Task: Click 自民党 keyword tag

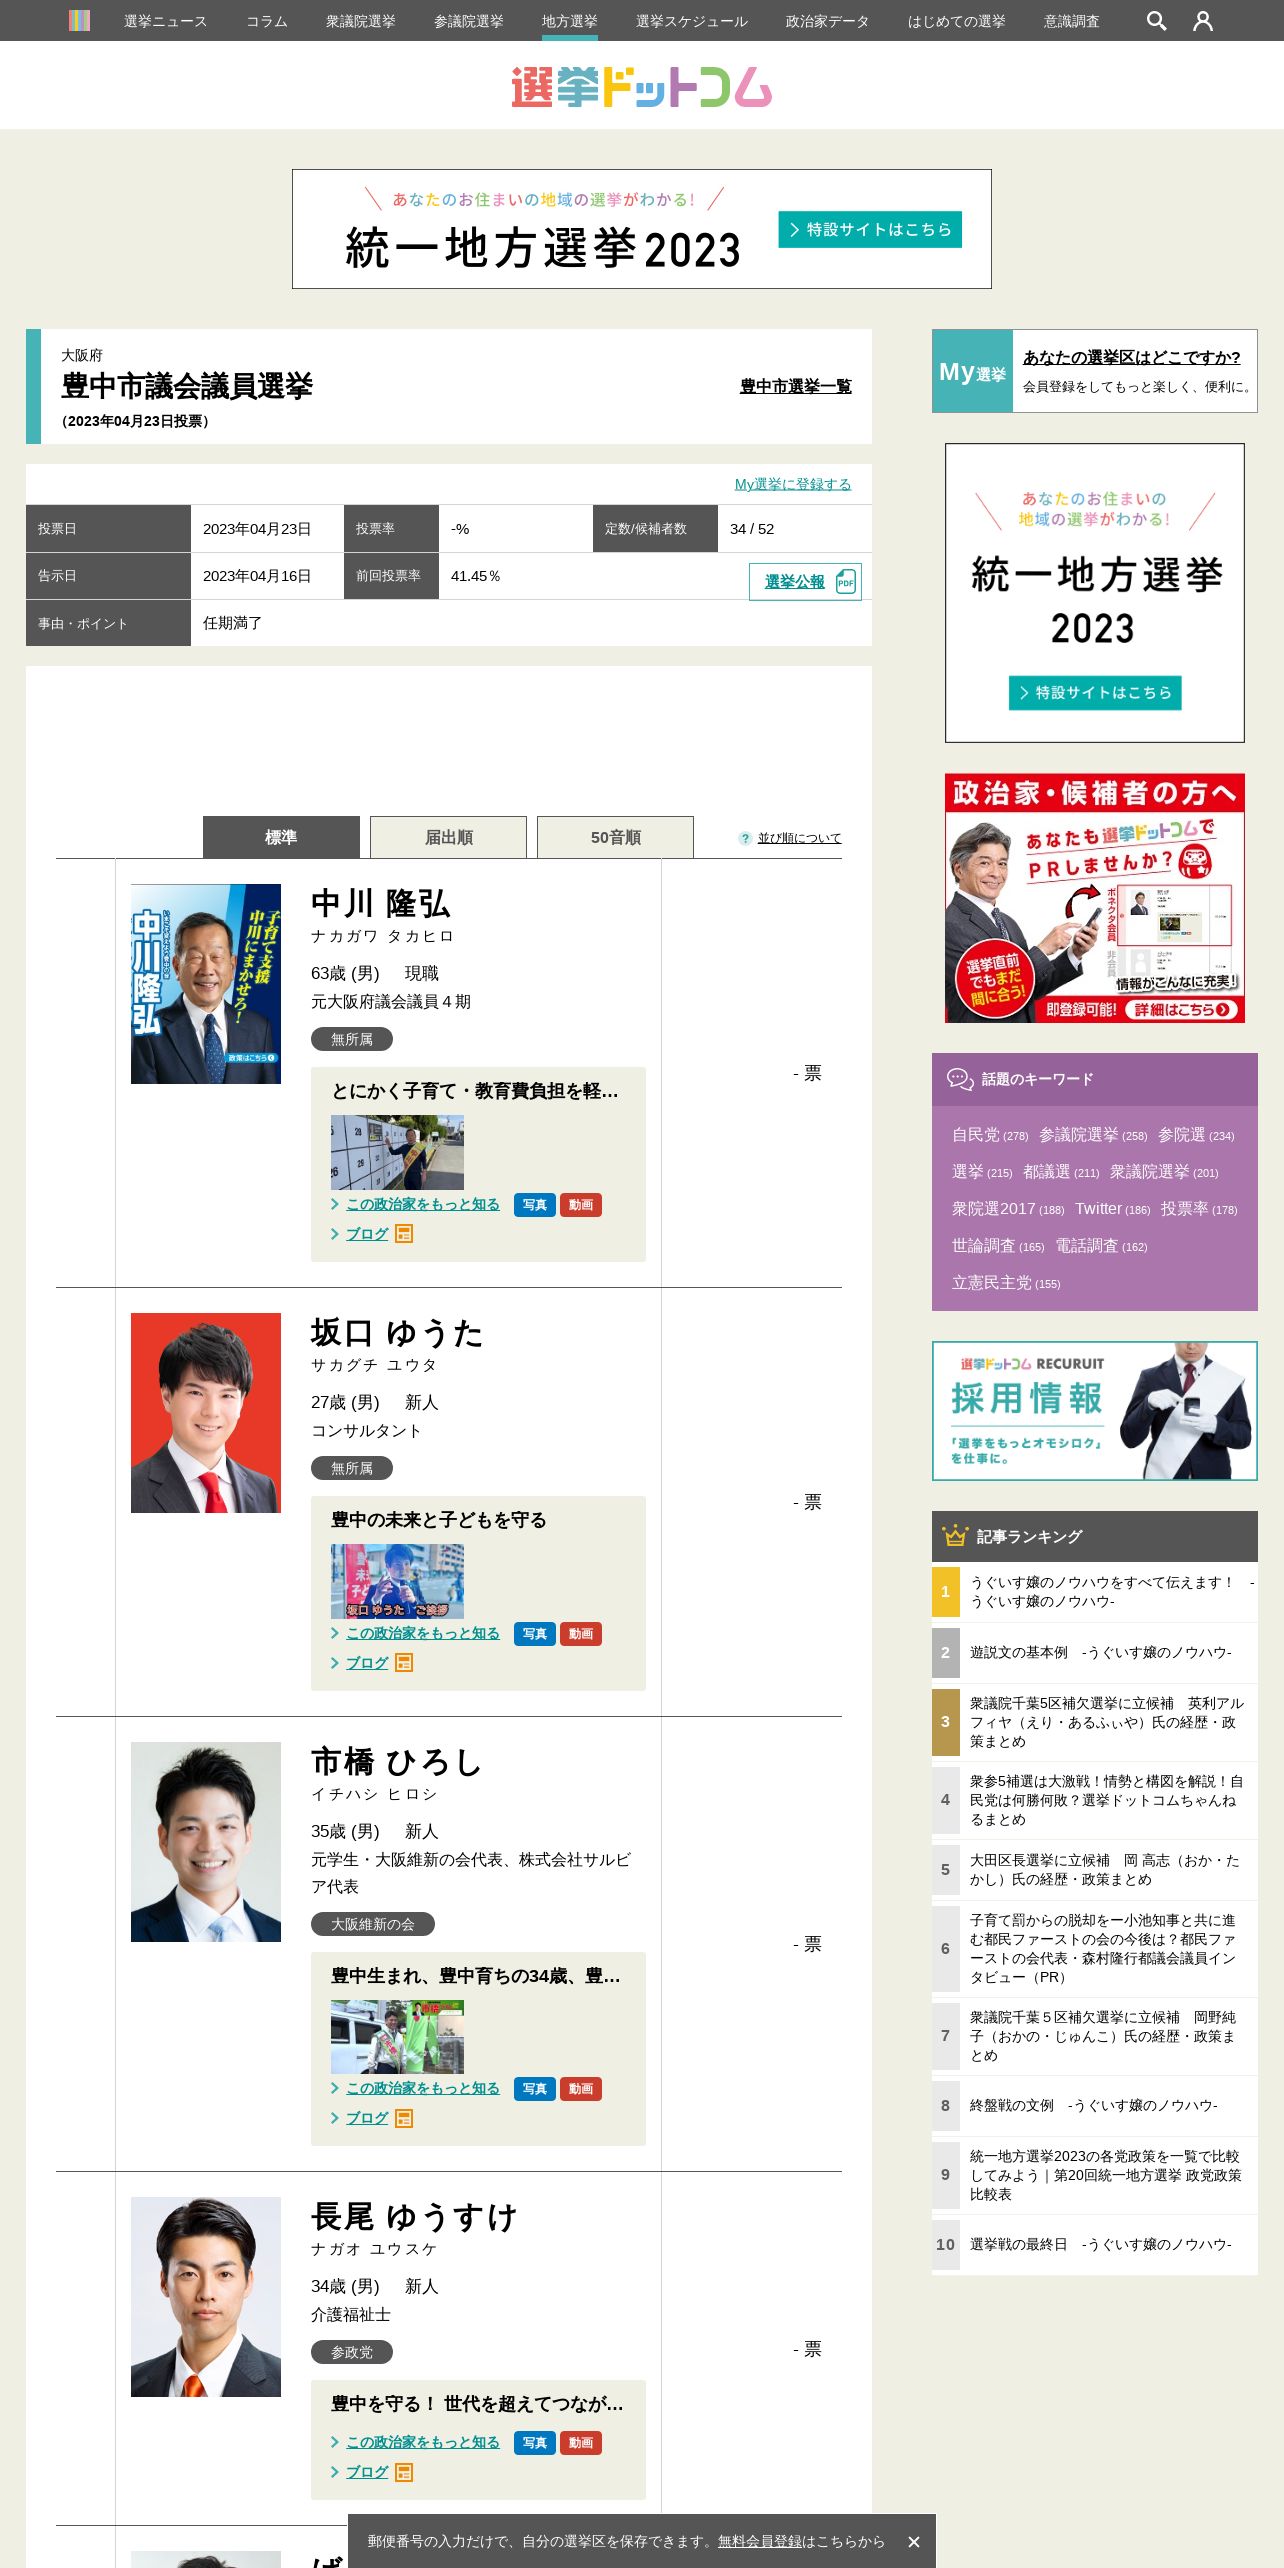Action: pos(989,1135)
